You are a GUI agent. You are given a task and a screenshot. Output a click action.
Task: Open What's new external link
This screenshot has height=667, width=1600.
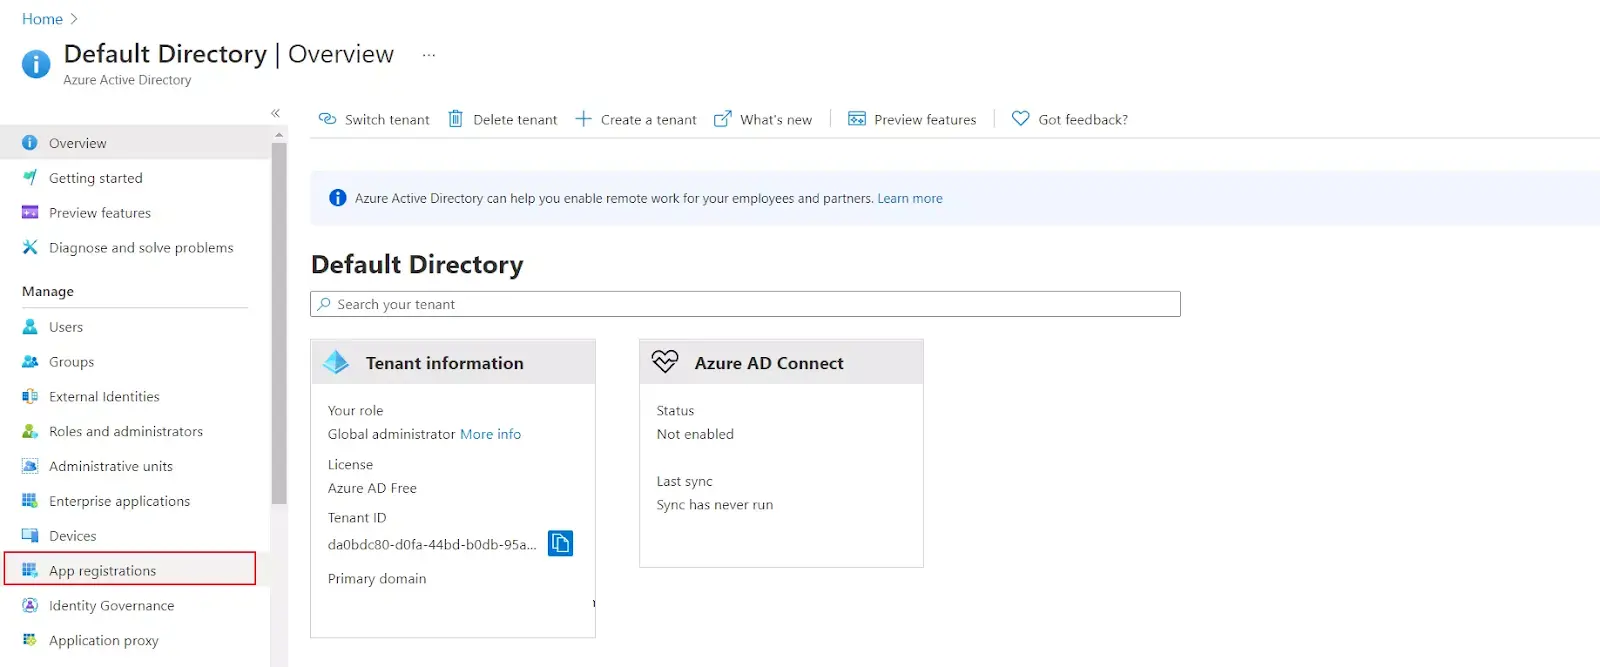click(763, 119)
